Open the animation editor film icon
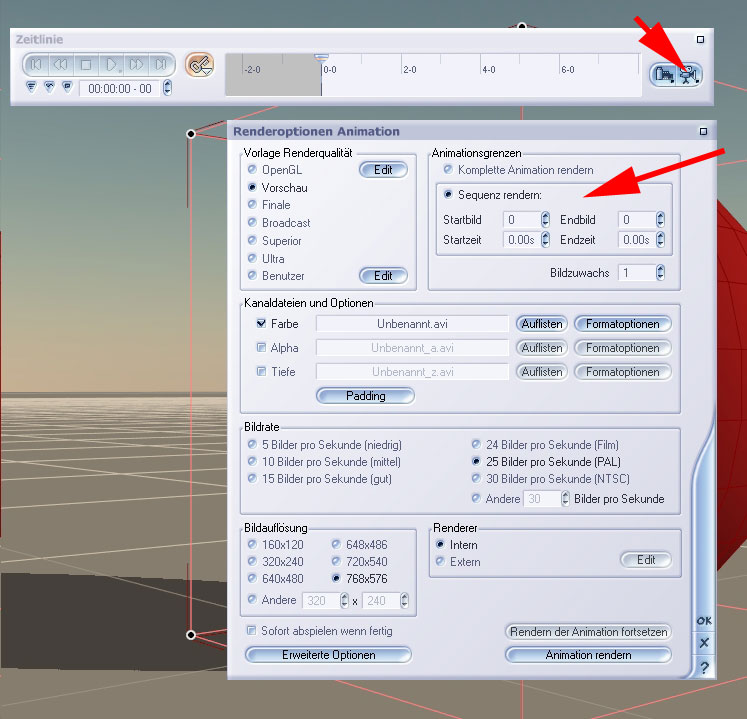747x719 pixels. pos(664,75)
